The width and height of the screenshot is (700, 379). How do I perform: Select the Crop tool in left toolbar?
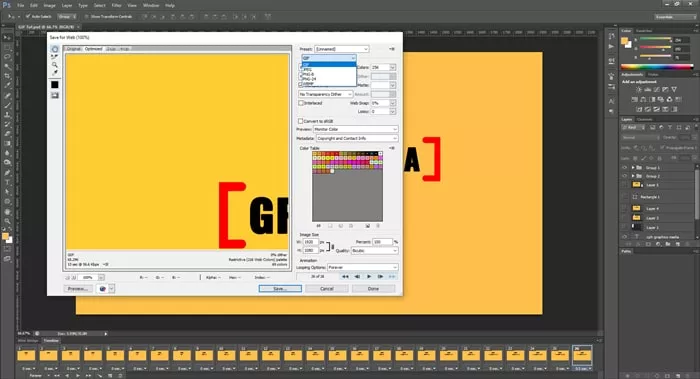point(7,76)
